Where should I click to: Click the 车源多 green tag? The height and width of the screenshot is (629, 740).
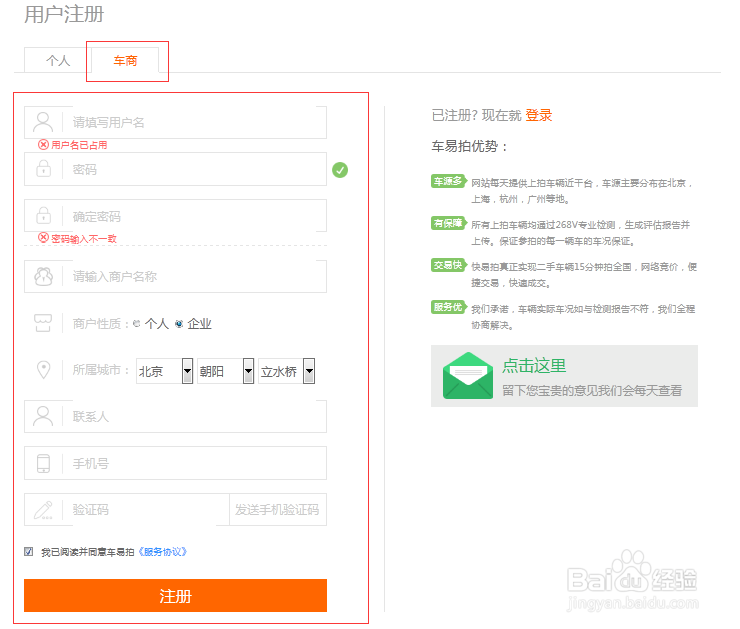click(x=448, y=181)
